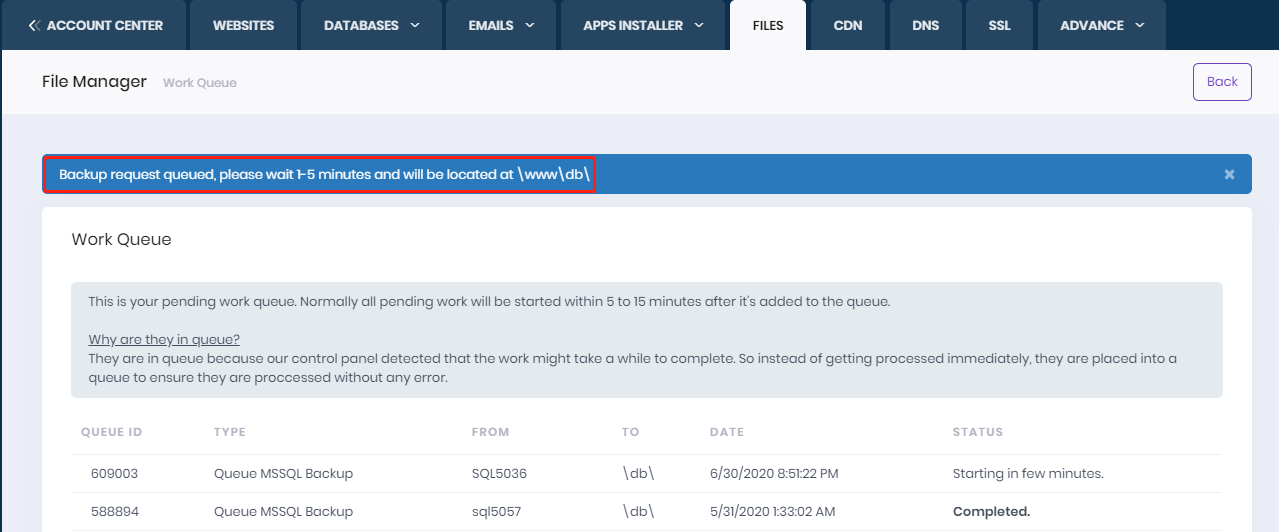Switch to the CDN tab

[x=847, y=25]
